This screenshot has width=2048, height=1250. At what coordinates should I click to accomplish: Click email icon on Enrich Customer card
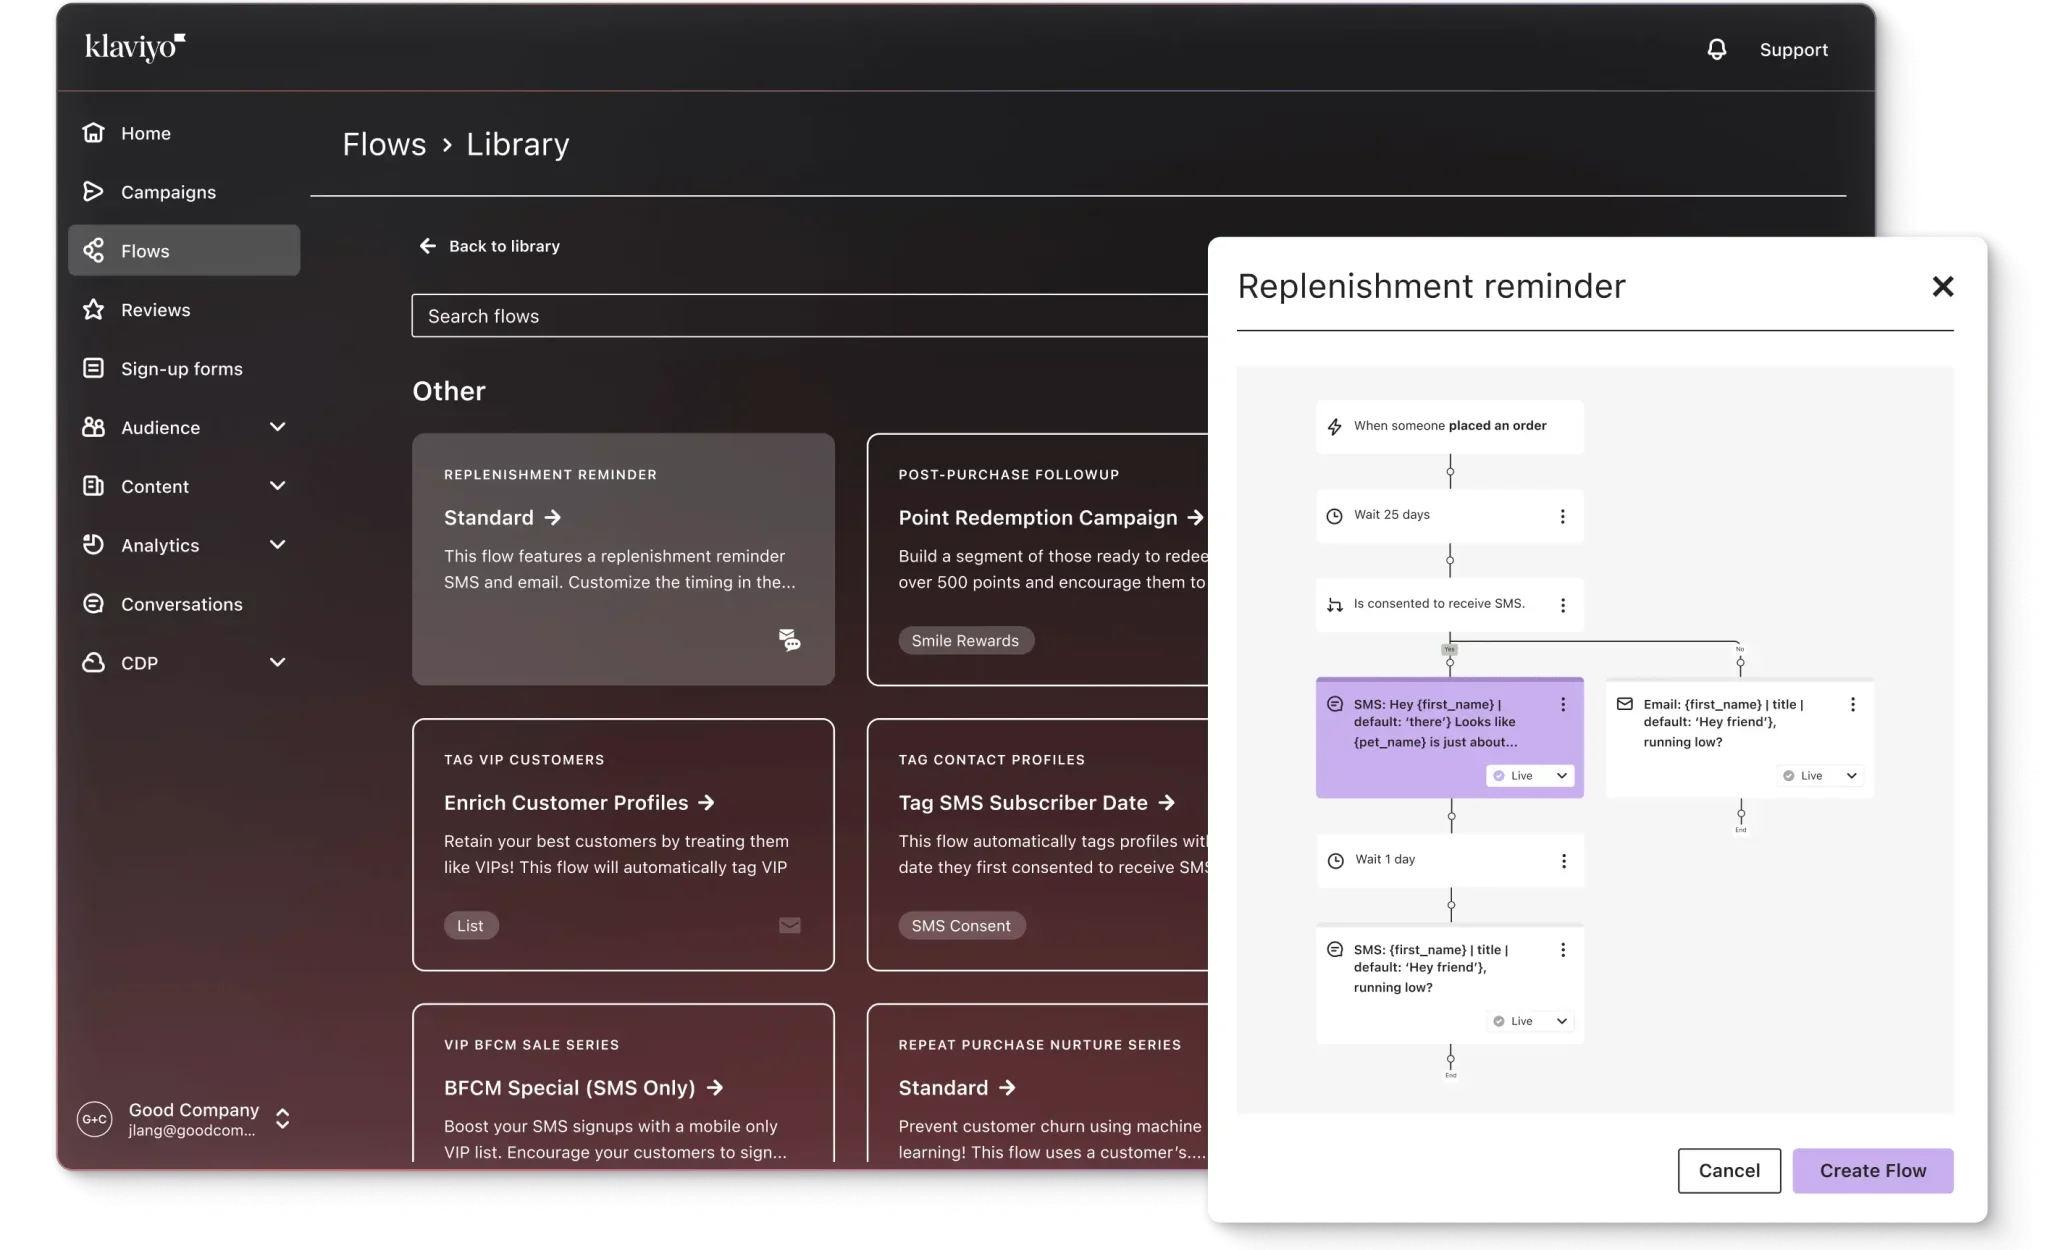(790, 925)
